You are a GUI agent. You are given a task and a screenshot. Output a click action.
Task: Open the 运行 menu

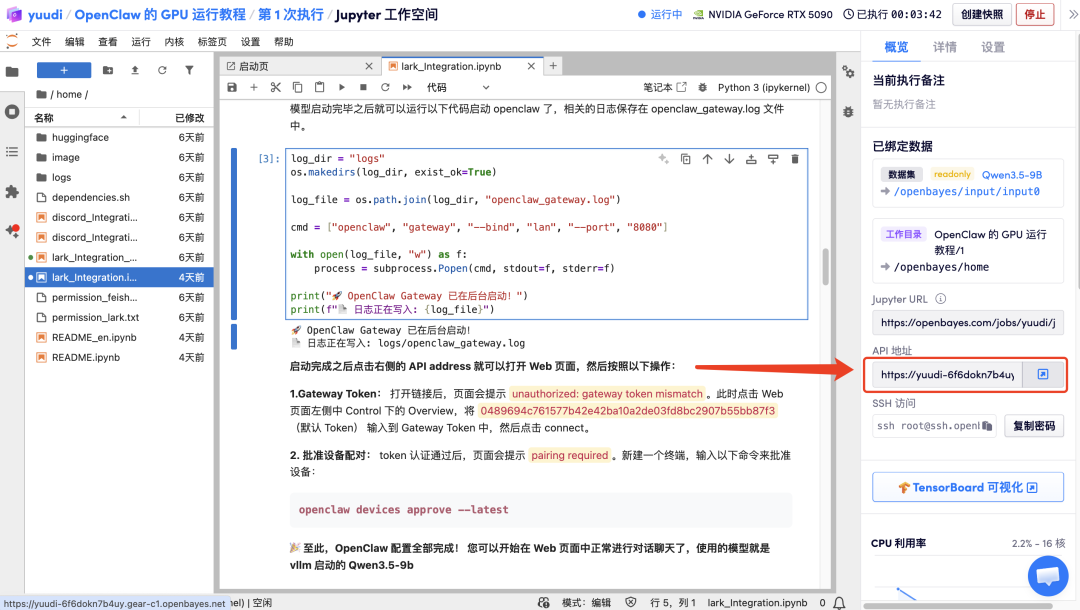click(141, 42)
